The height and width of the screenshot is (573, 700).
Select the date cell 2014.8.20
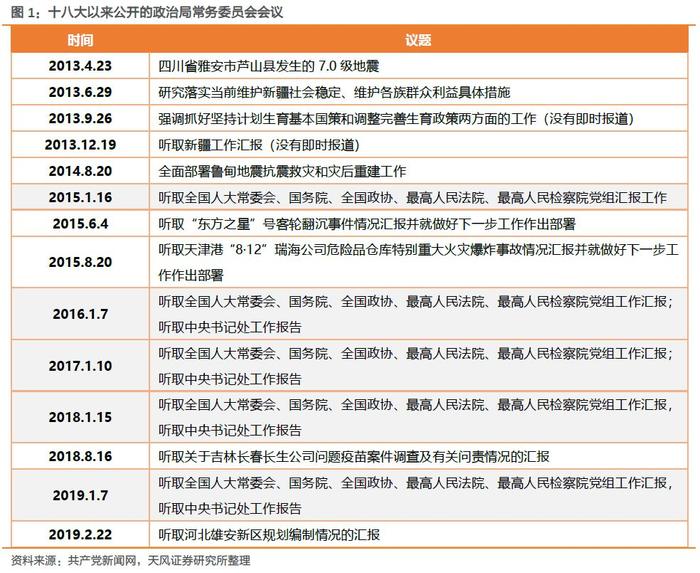click(80, 171)
